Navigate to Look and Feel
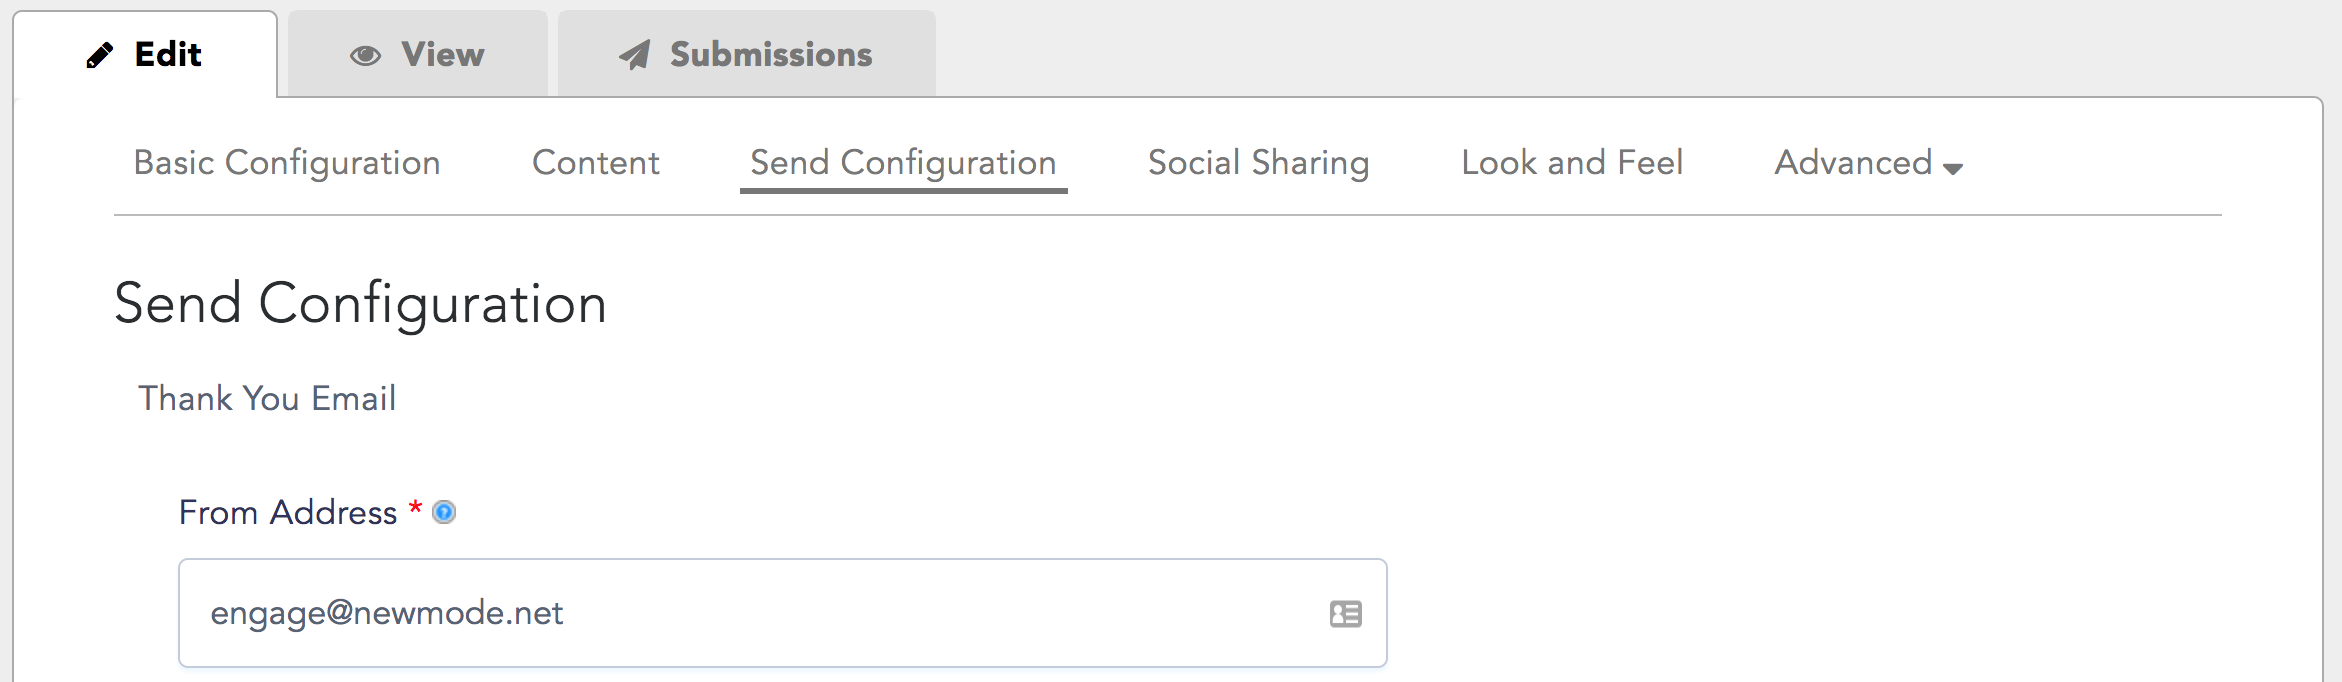 1572,163
